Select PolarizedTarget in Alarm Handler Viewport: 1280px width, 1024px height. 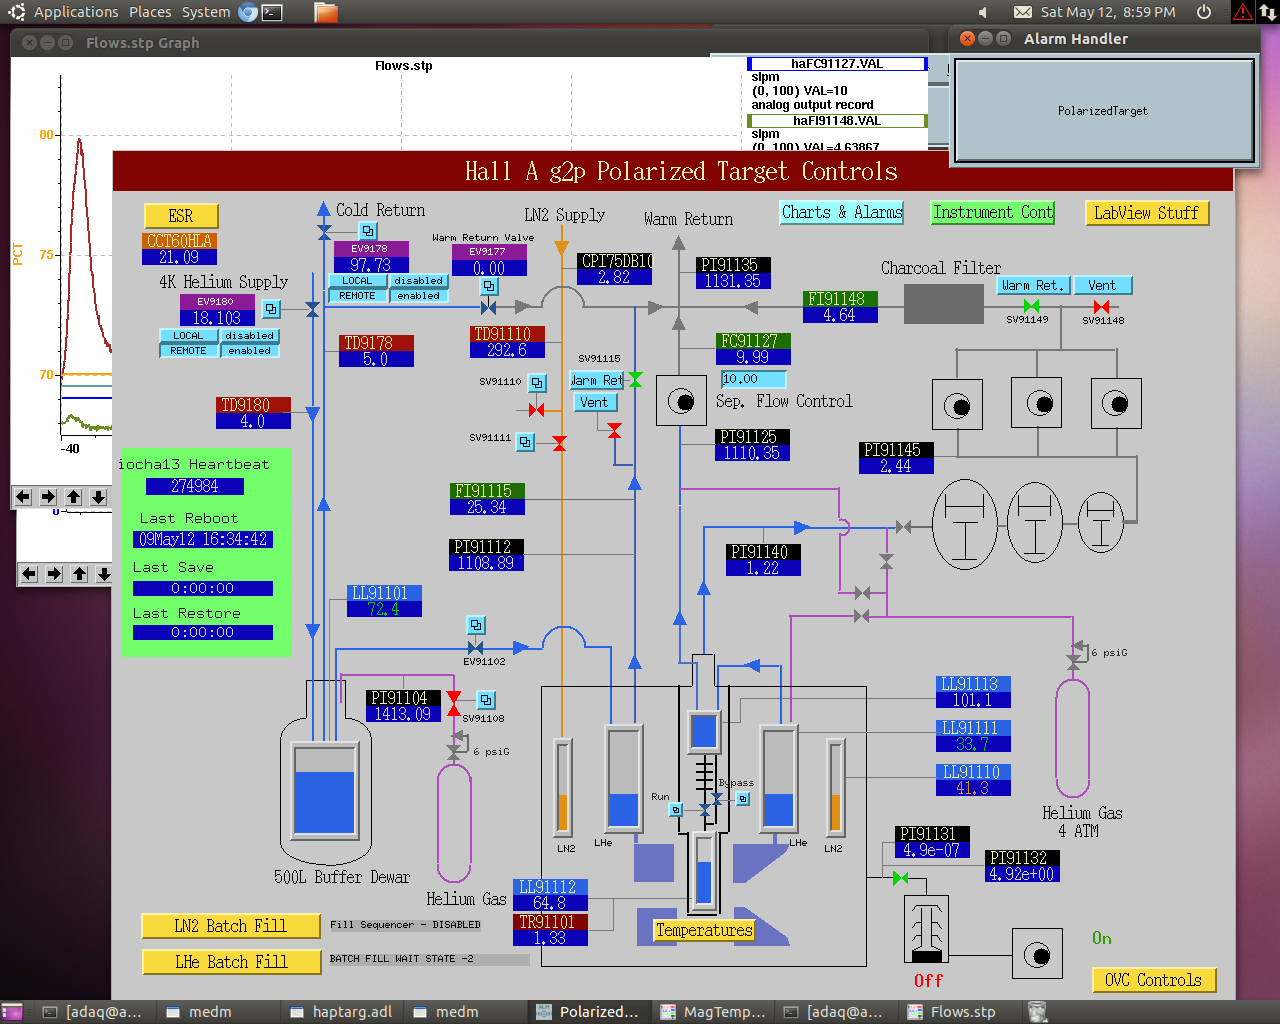point(1103,111)
